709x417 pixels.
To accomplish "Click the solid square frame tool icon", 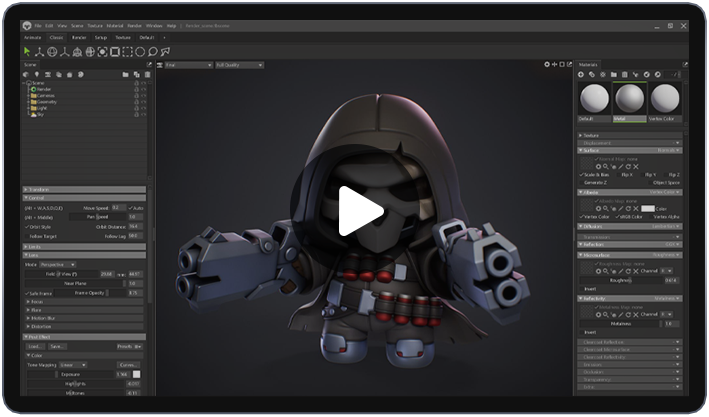I will click(115, 52).
